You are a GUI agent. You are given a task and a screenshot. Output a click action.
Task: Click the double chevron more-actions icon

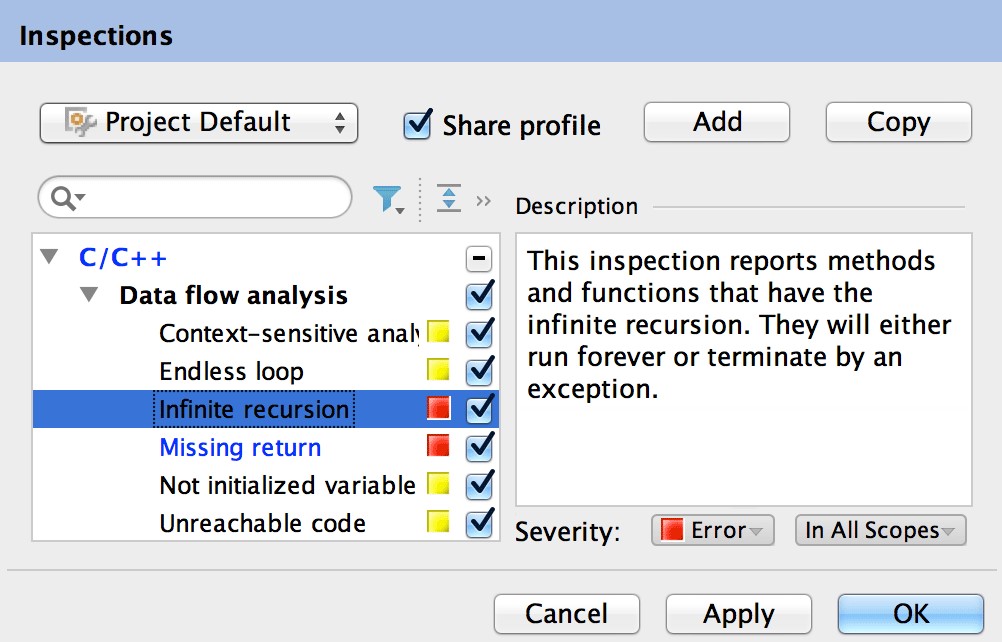[484, 200]
